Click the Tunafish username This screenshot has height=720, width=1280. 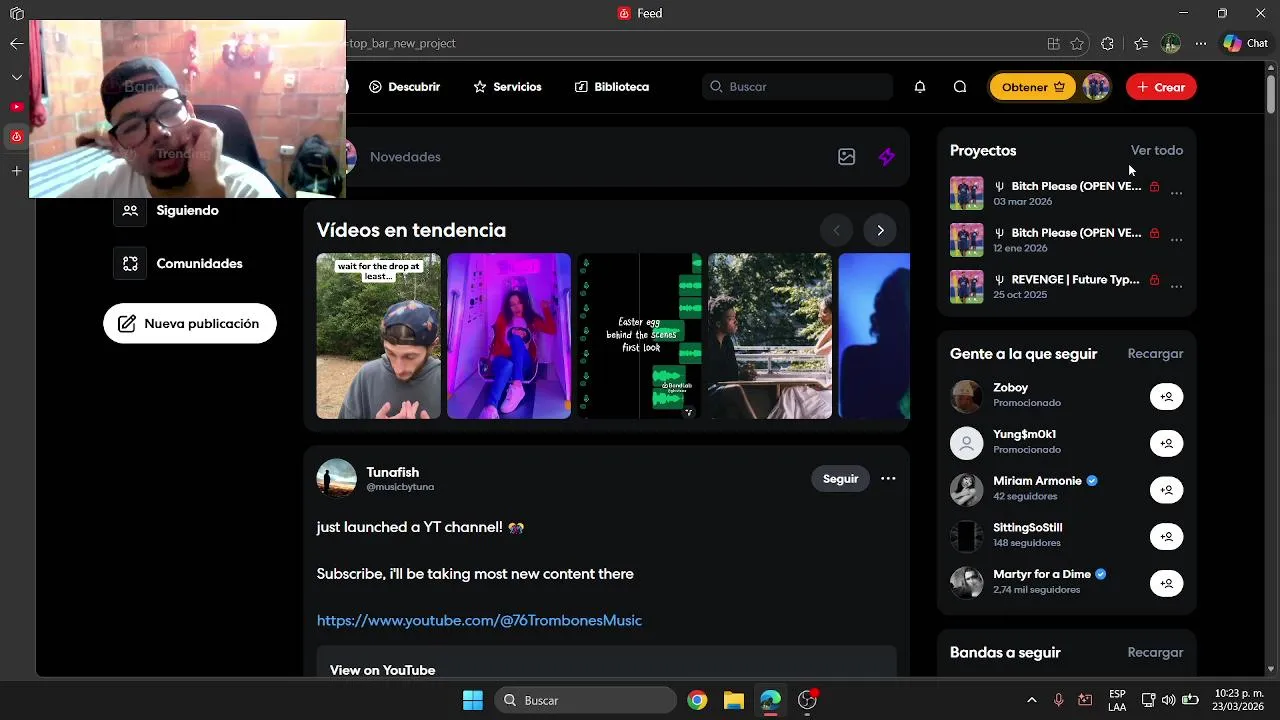pos(392,472)
